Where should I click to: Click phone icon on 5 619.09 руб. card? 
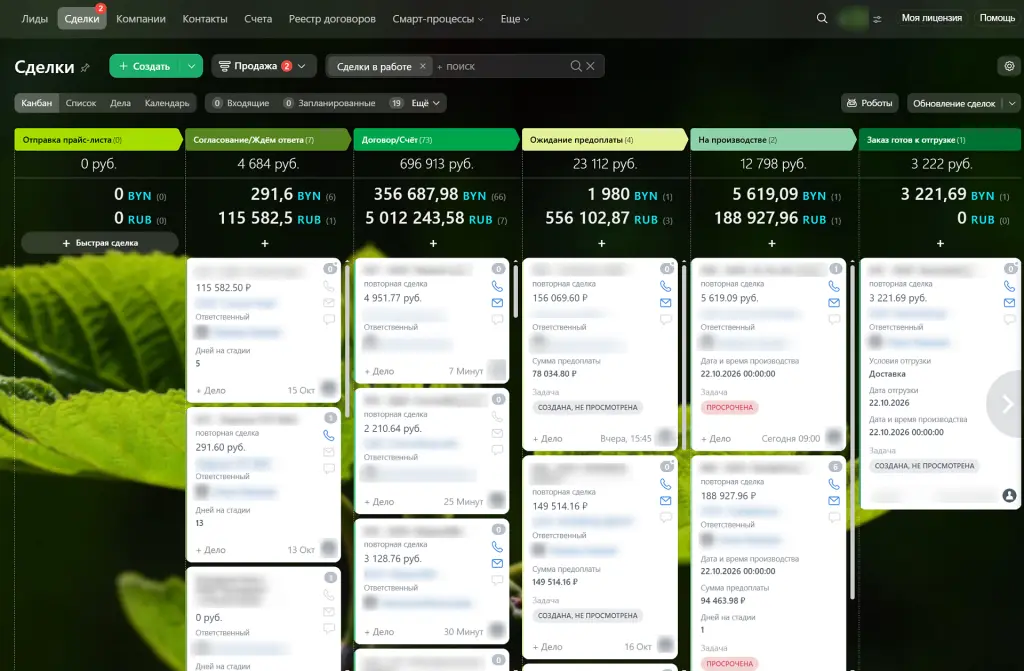click(834, 286)
